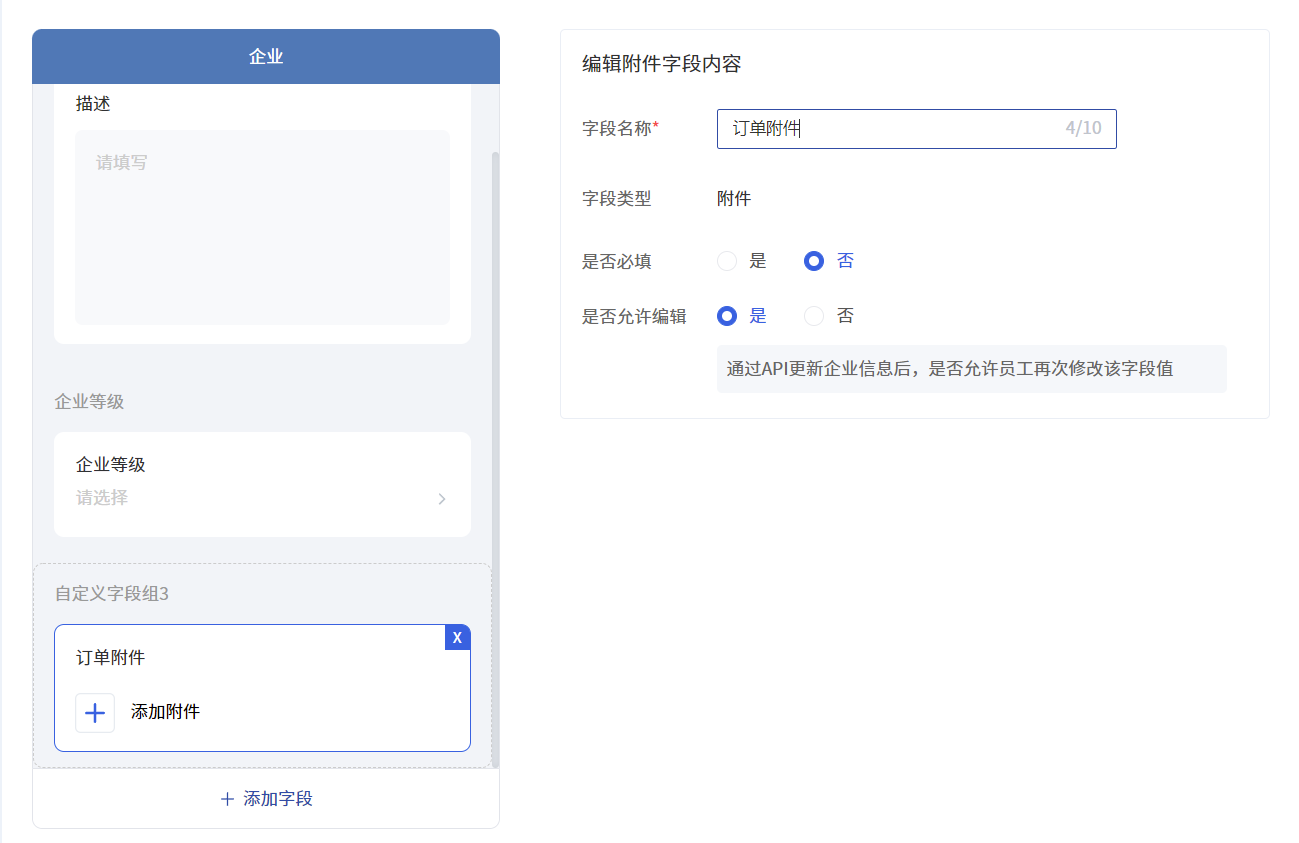Click the 订单附件 title in the field card
Screen dimensions: 1299x843
point(110,658)
